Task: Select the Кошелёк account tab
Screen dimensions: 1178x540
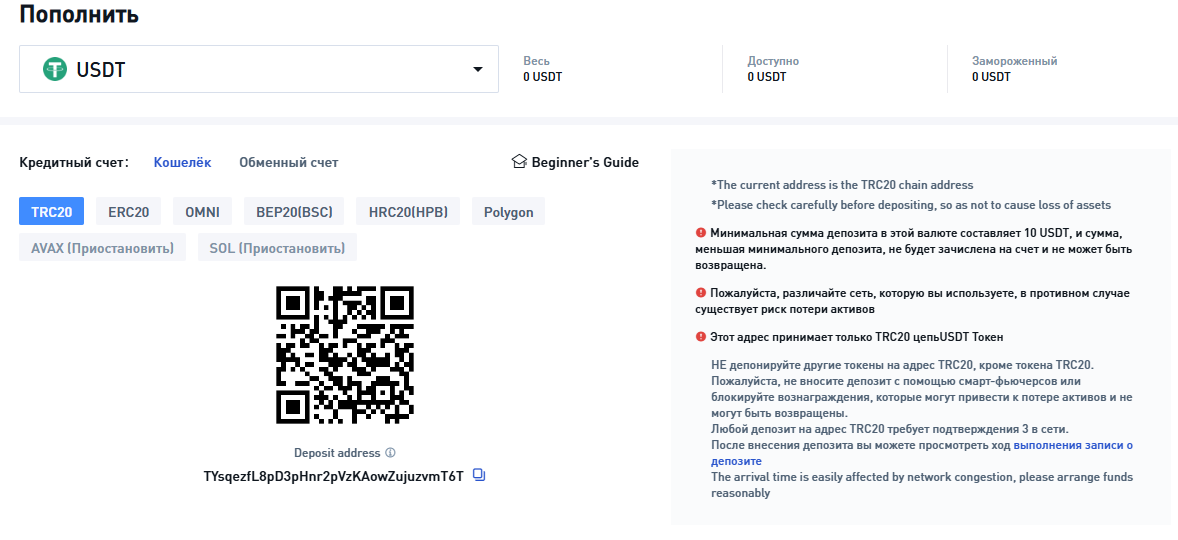Action: tap(183, 162)
